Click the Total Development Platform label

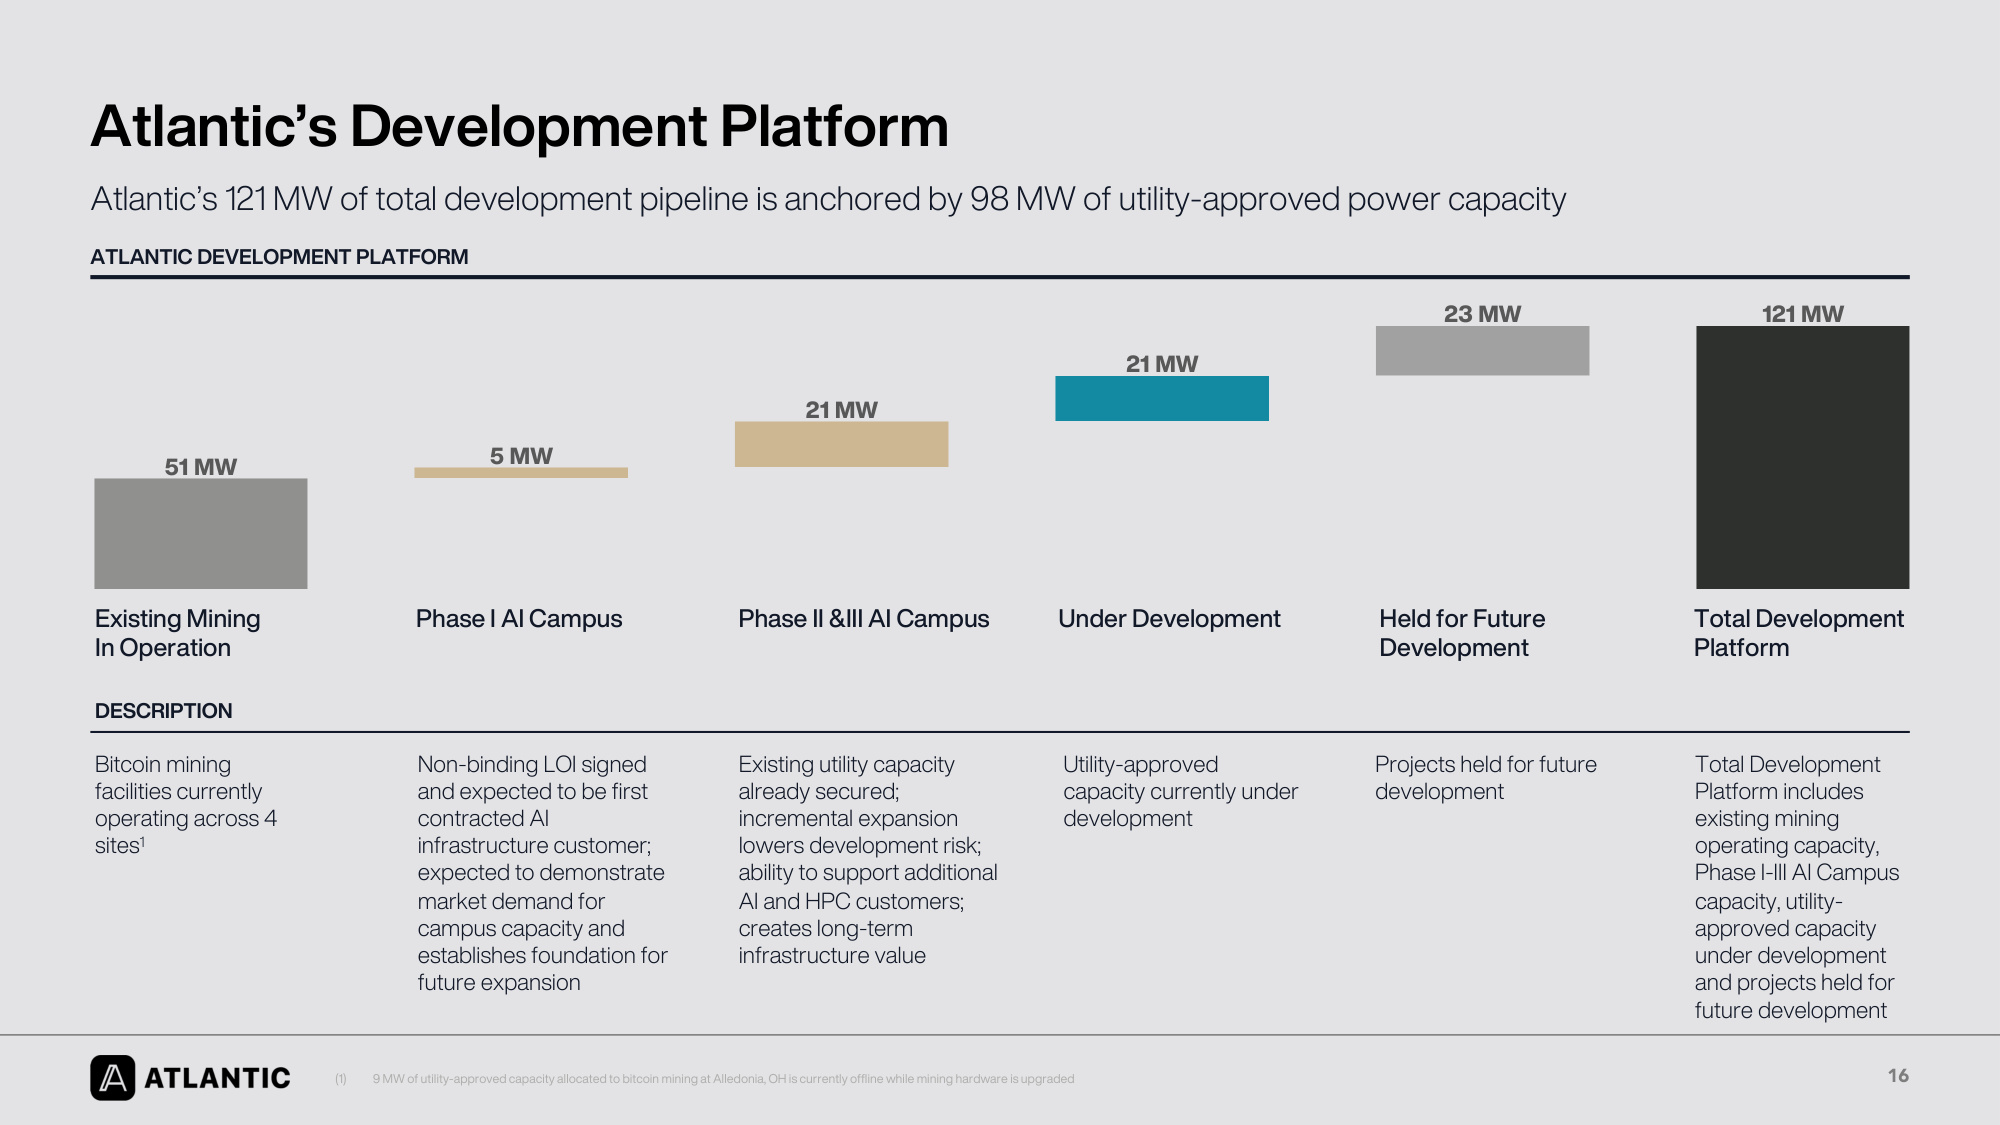click(x=1799, y=633)
